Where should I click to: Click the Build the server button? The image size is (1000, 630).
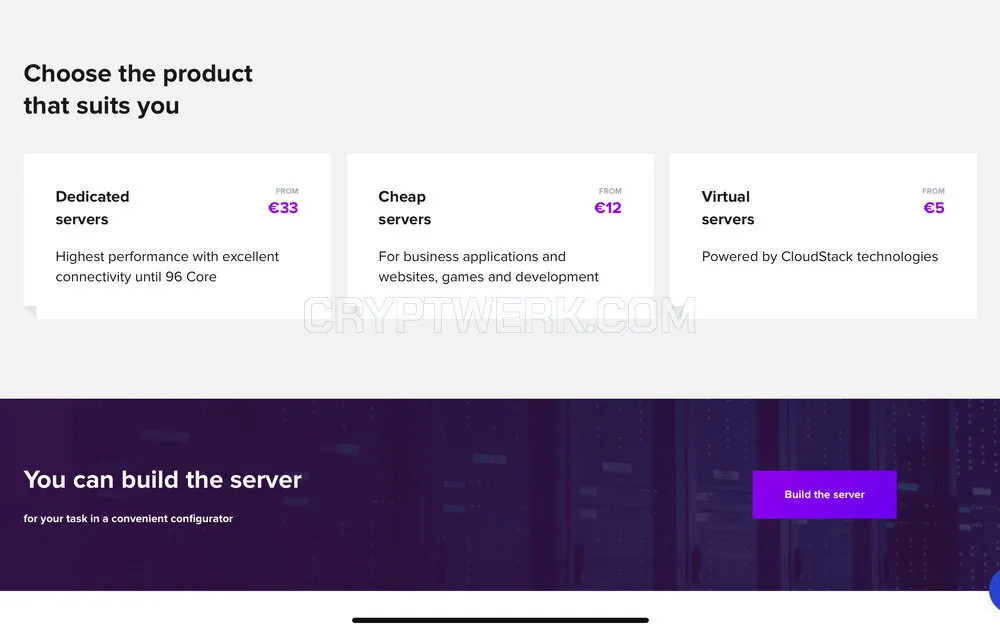click(824, 494)
